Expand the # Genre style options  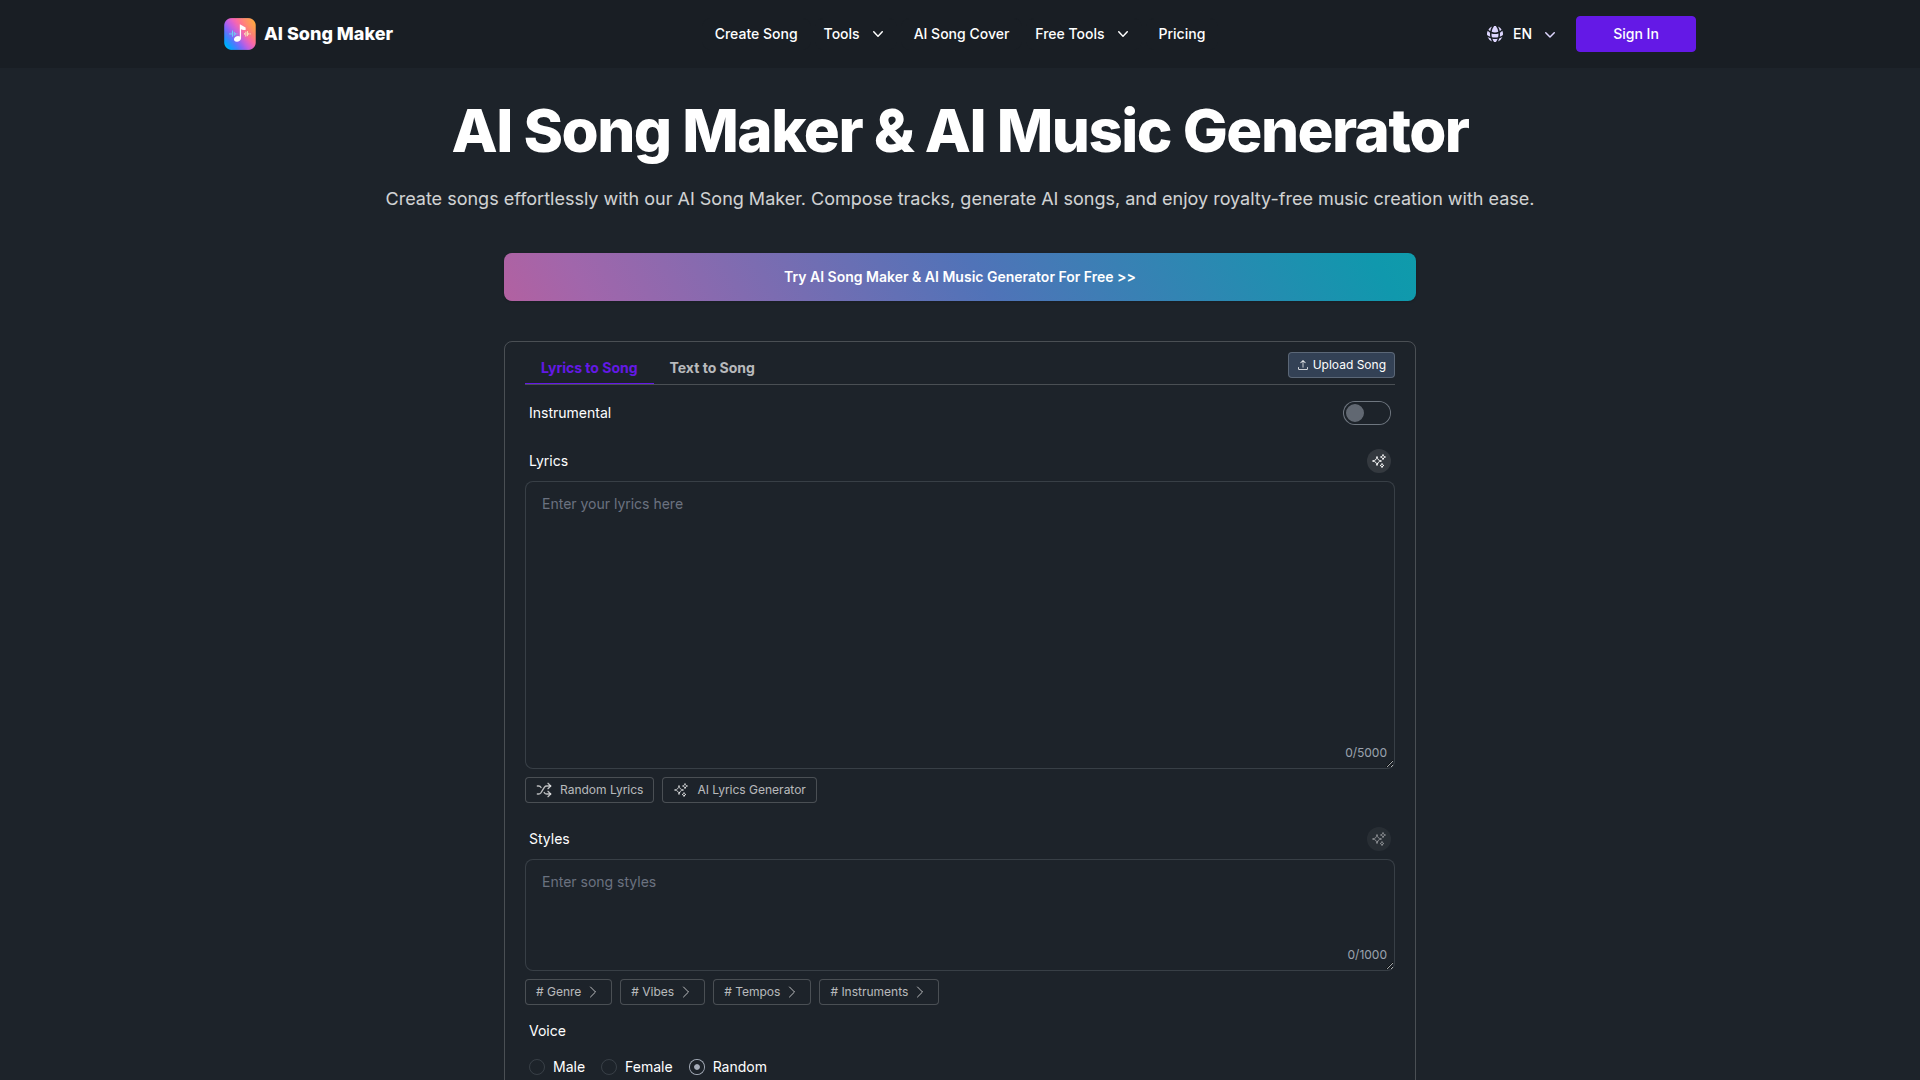click(x=567, y=992)
